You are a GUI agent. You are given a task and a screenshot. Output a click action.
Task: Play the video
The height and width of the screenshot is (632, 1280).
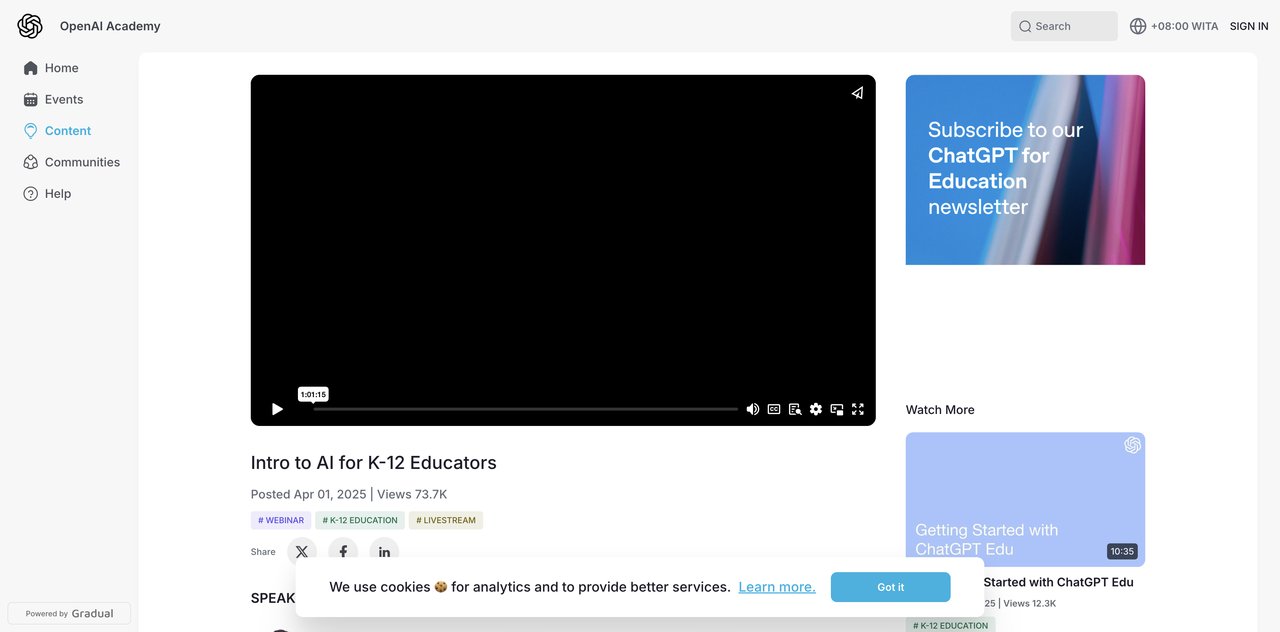pyautogui.click(x=277, y=409)
